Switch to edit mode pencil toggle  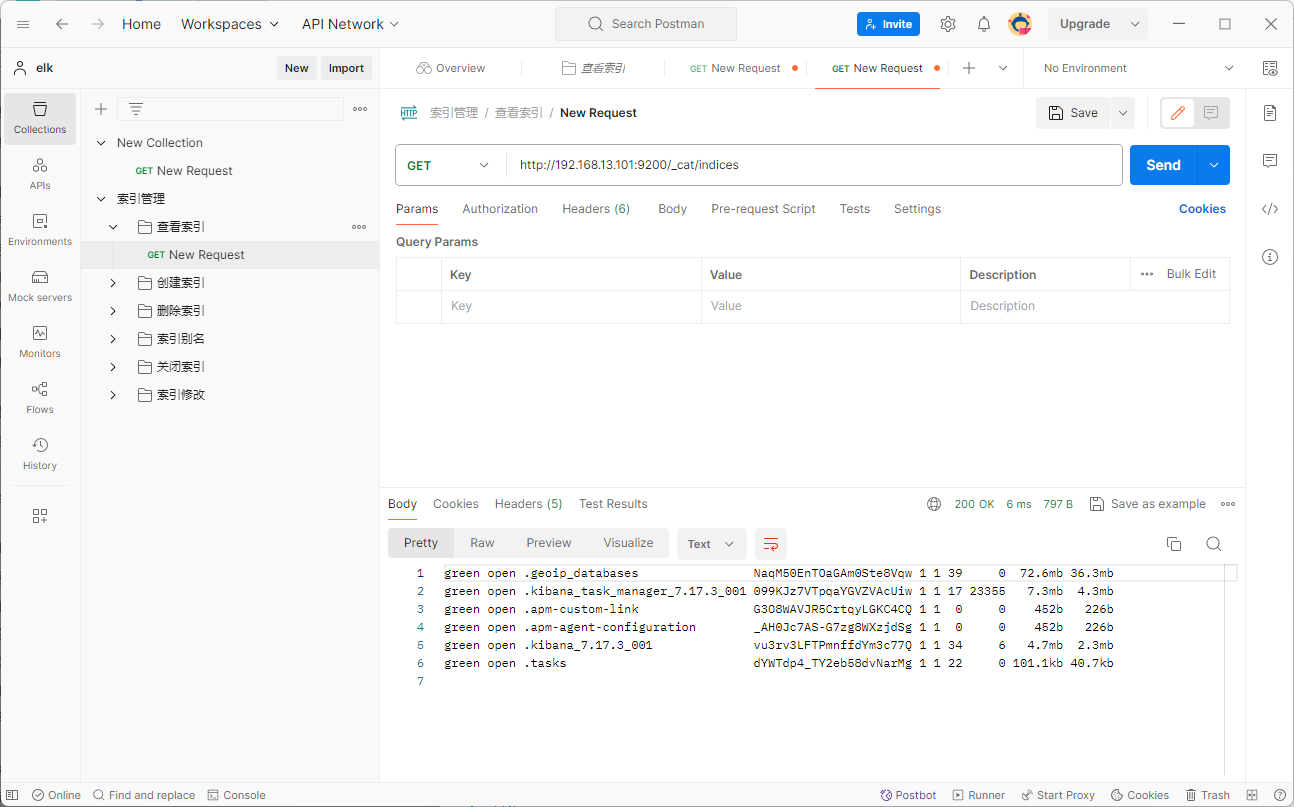pyautogui.click(x=1178, y=113)
